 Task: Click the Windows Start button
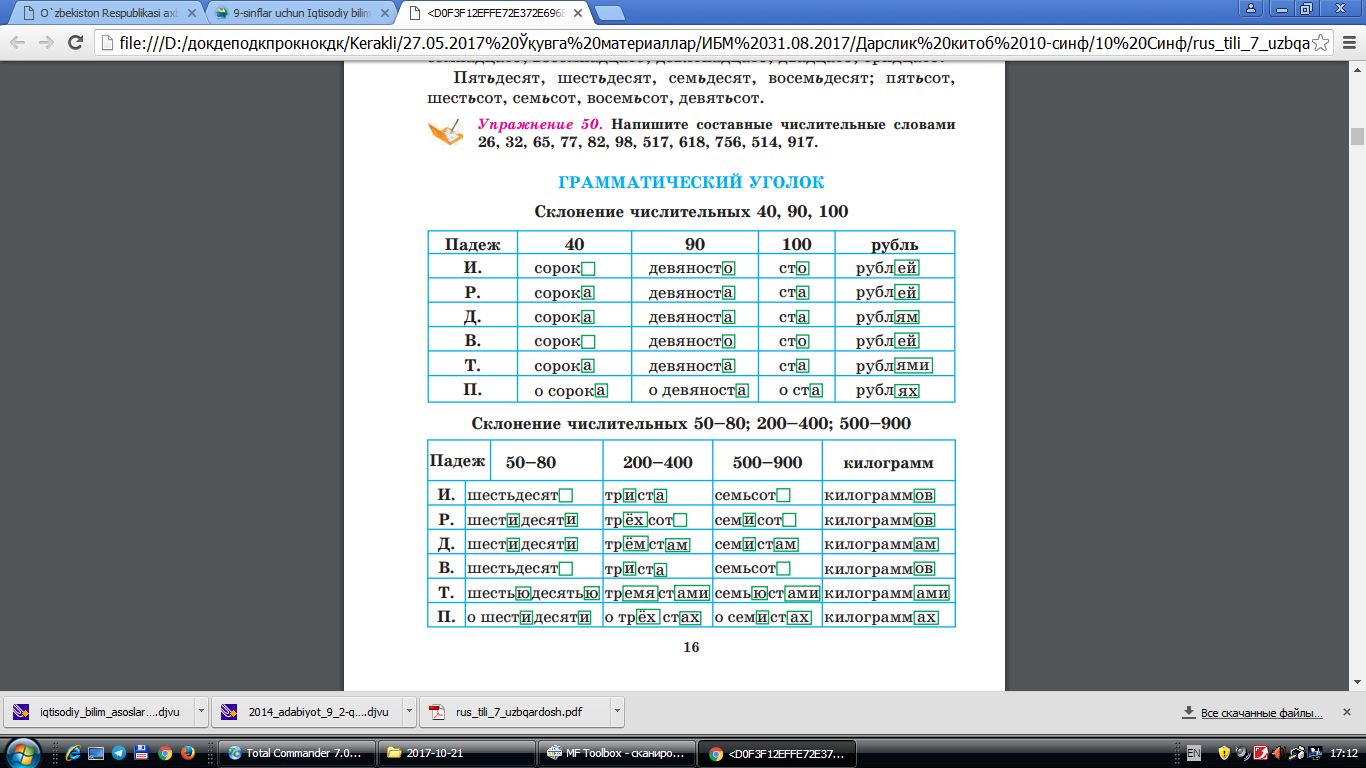click(23, 752)
